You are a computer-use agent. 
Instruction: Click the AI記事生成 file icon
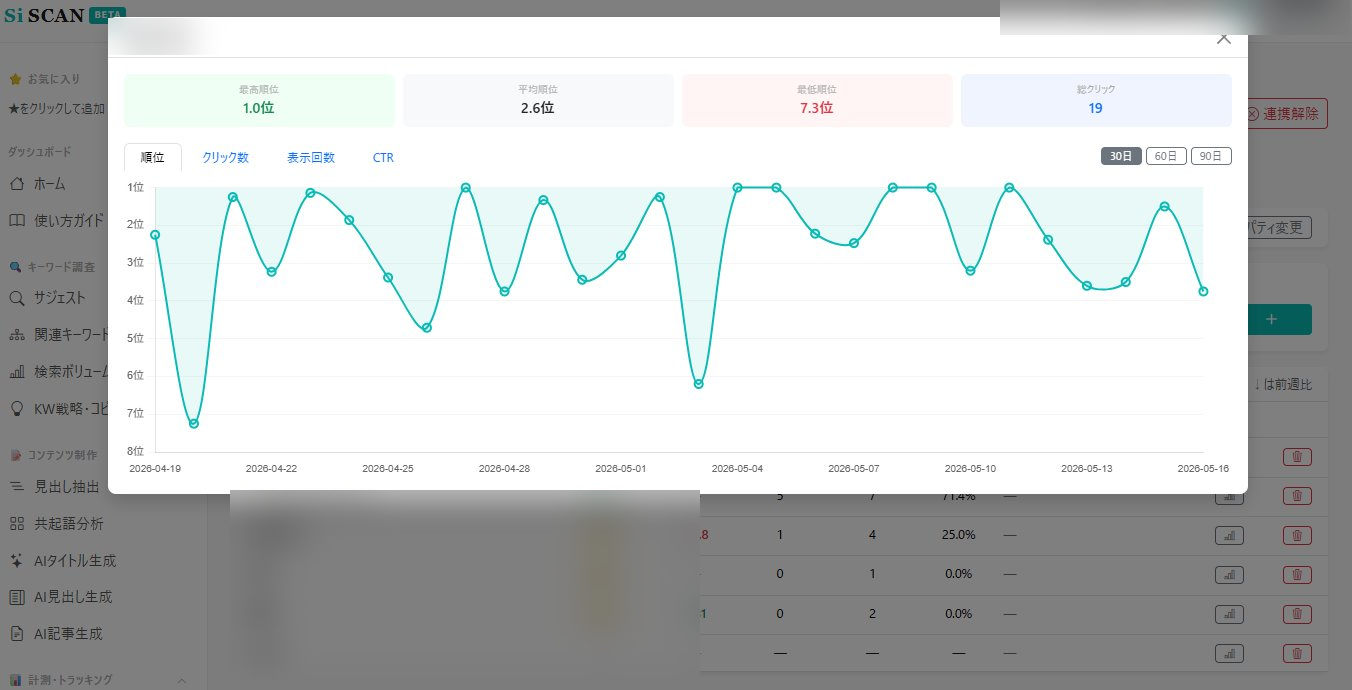pyautogui.click(x=17, y=634)
